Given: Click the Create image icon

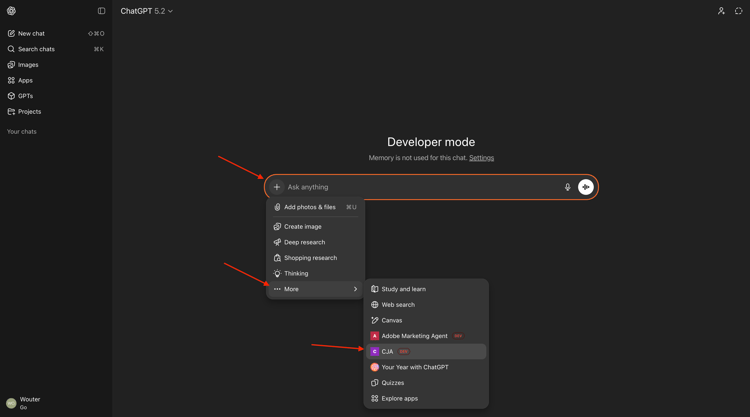Looking at the screenshot, I should [277, 227].
